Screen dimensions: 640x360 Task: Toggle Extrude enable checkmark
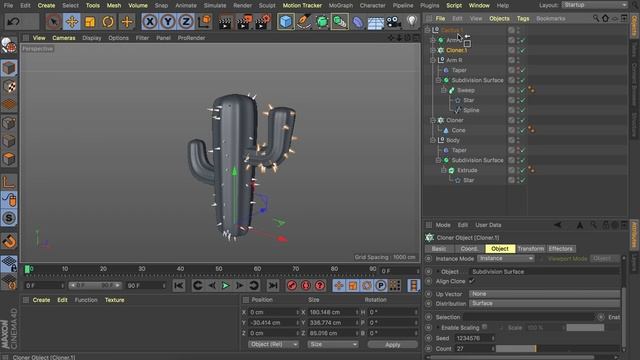523,170
